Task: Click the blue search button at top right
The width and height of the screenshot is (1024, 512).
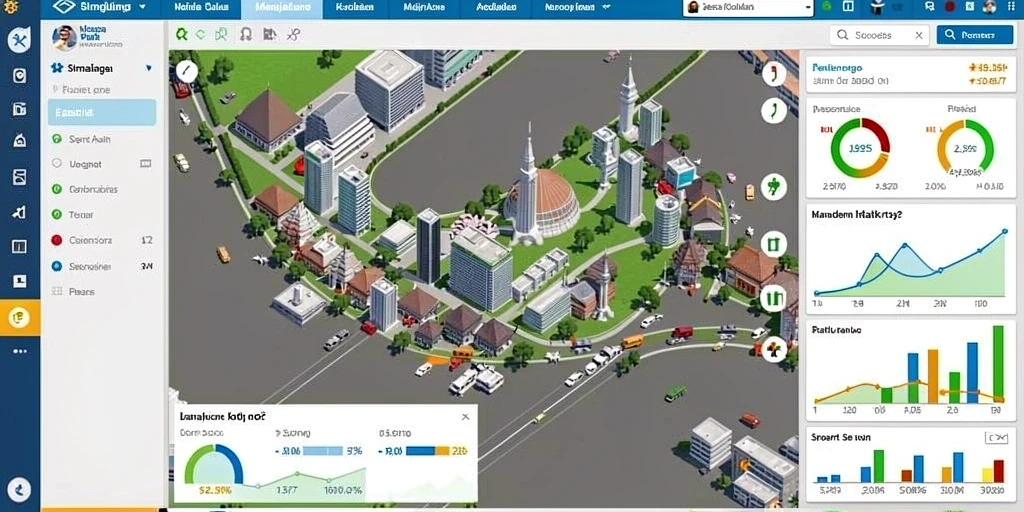Action: [975, 35]
